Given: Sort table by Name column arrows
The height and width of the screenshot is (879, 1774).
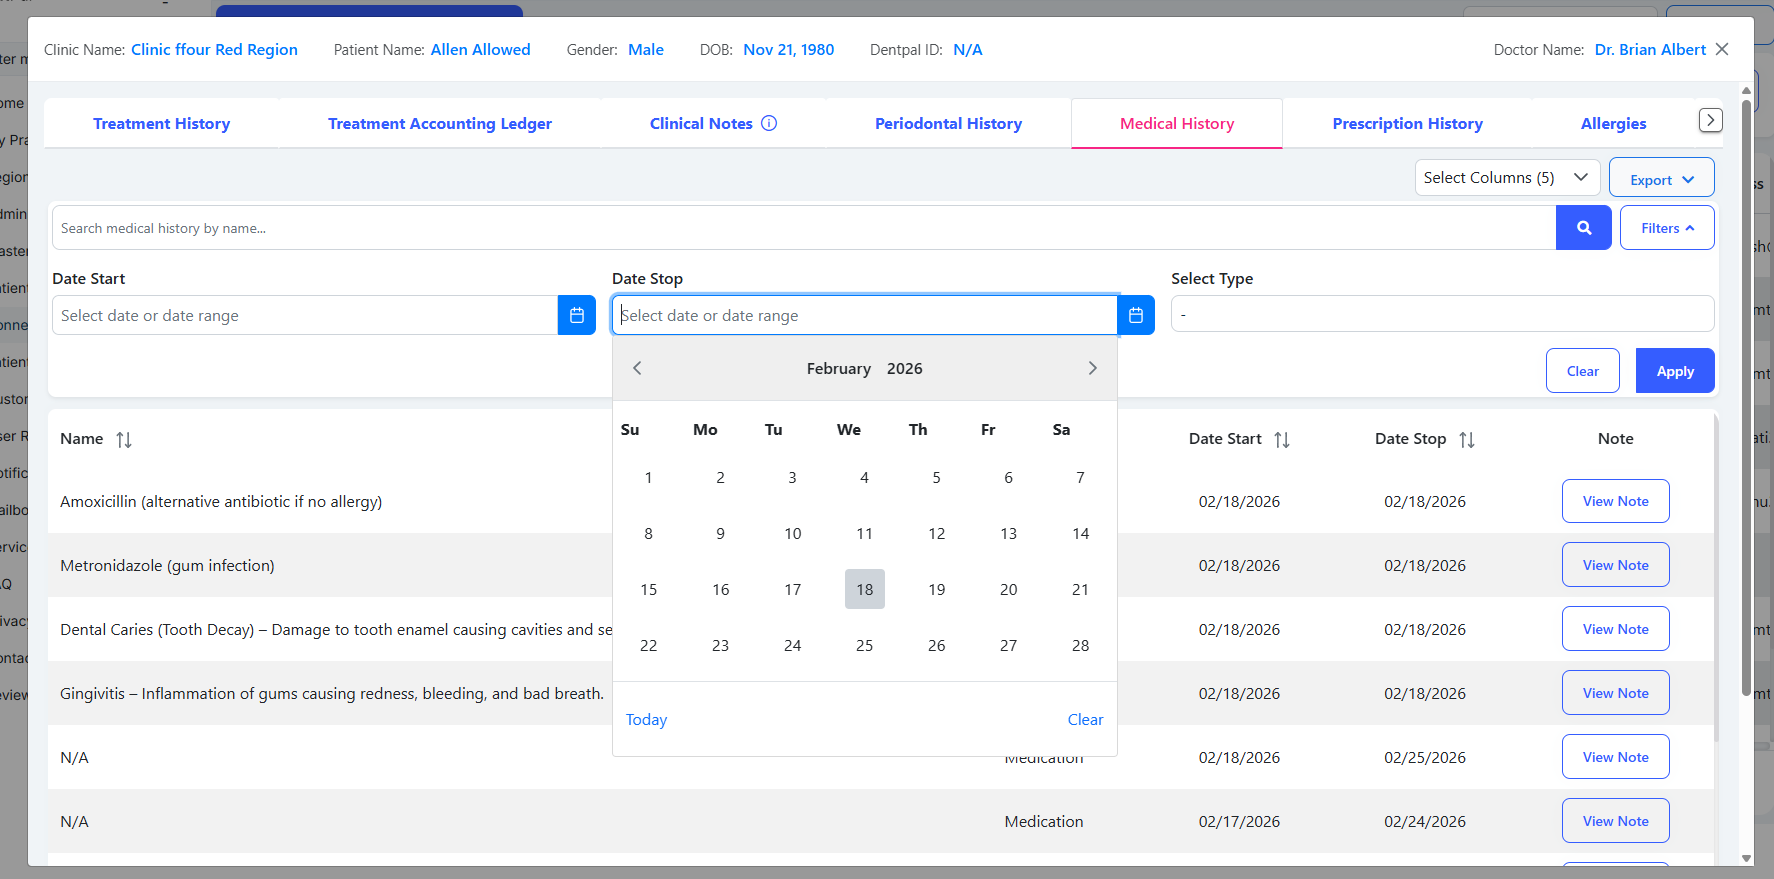Looking at the screenshot, I should coord(124,439).
